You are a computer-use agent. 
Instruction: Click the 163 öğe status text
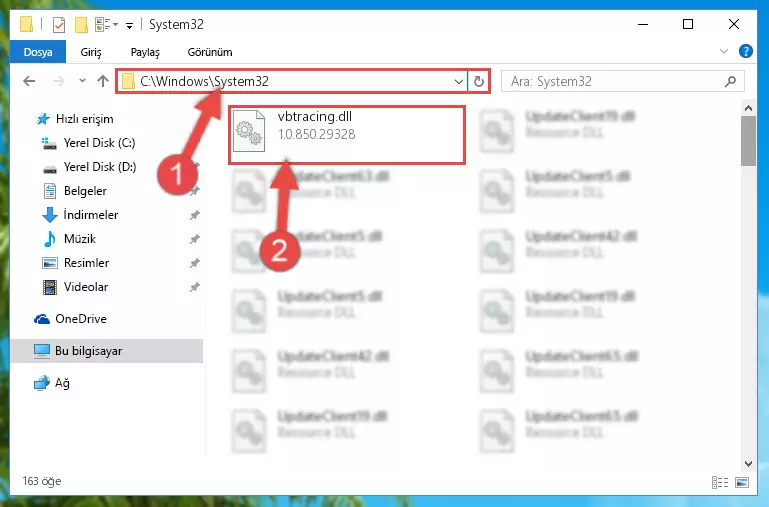pos(42,481)
